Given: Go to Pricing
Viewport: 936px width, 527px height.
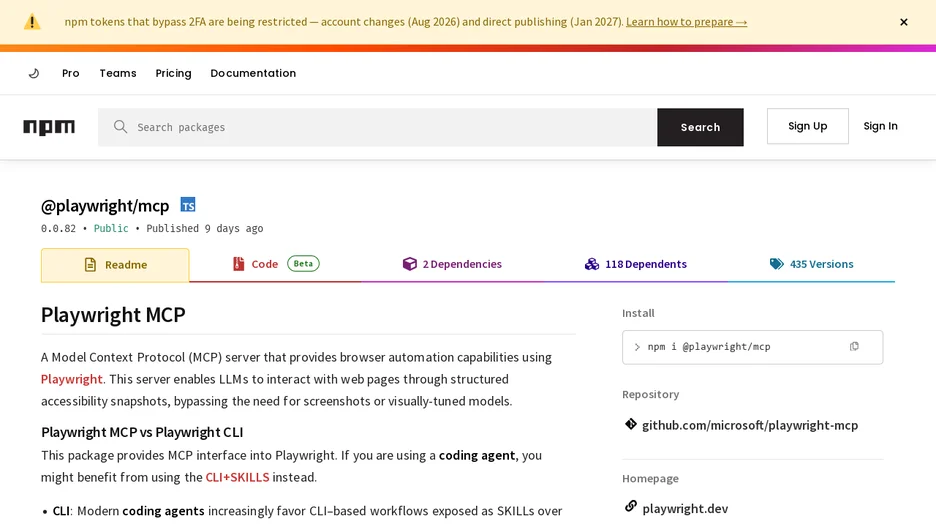Looking at the screenshot, I should click(x=173, y=73).
